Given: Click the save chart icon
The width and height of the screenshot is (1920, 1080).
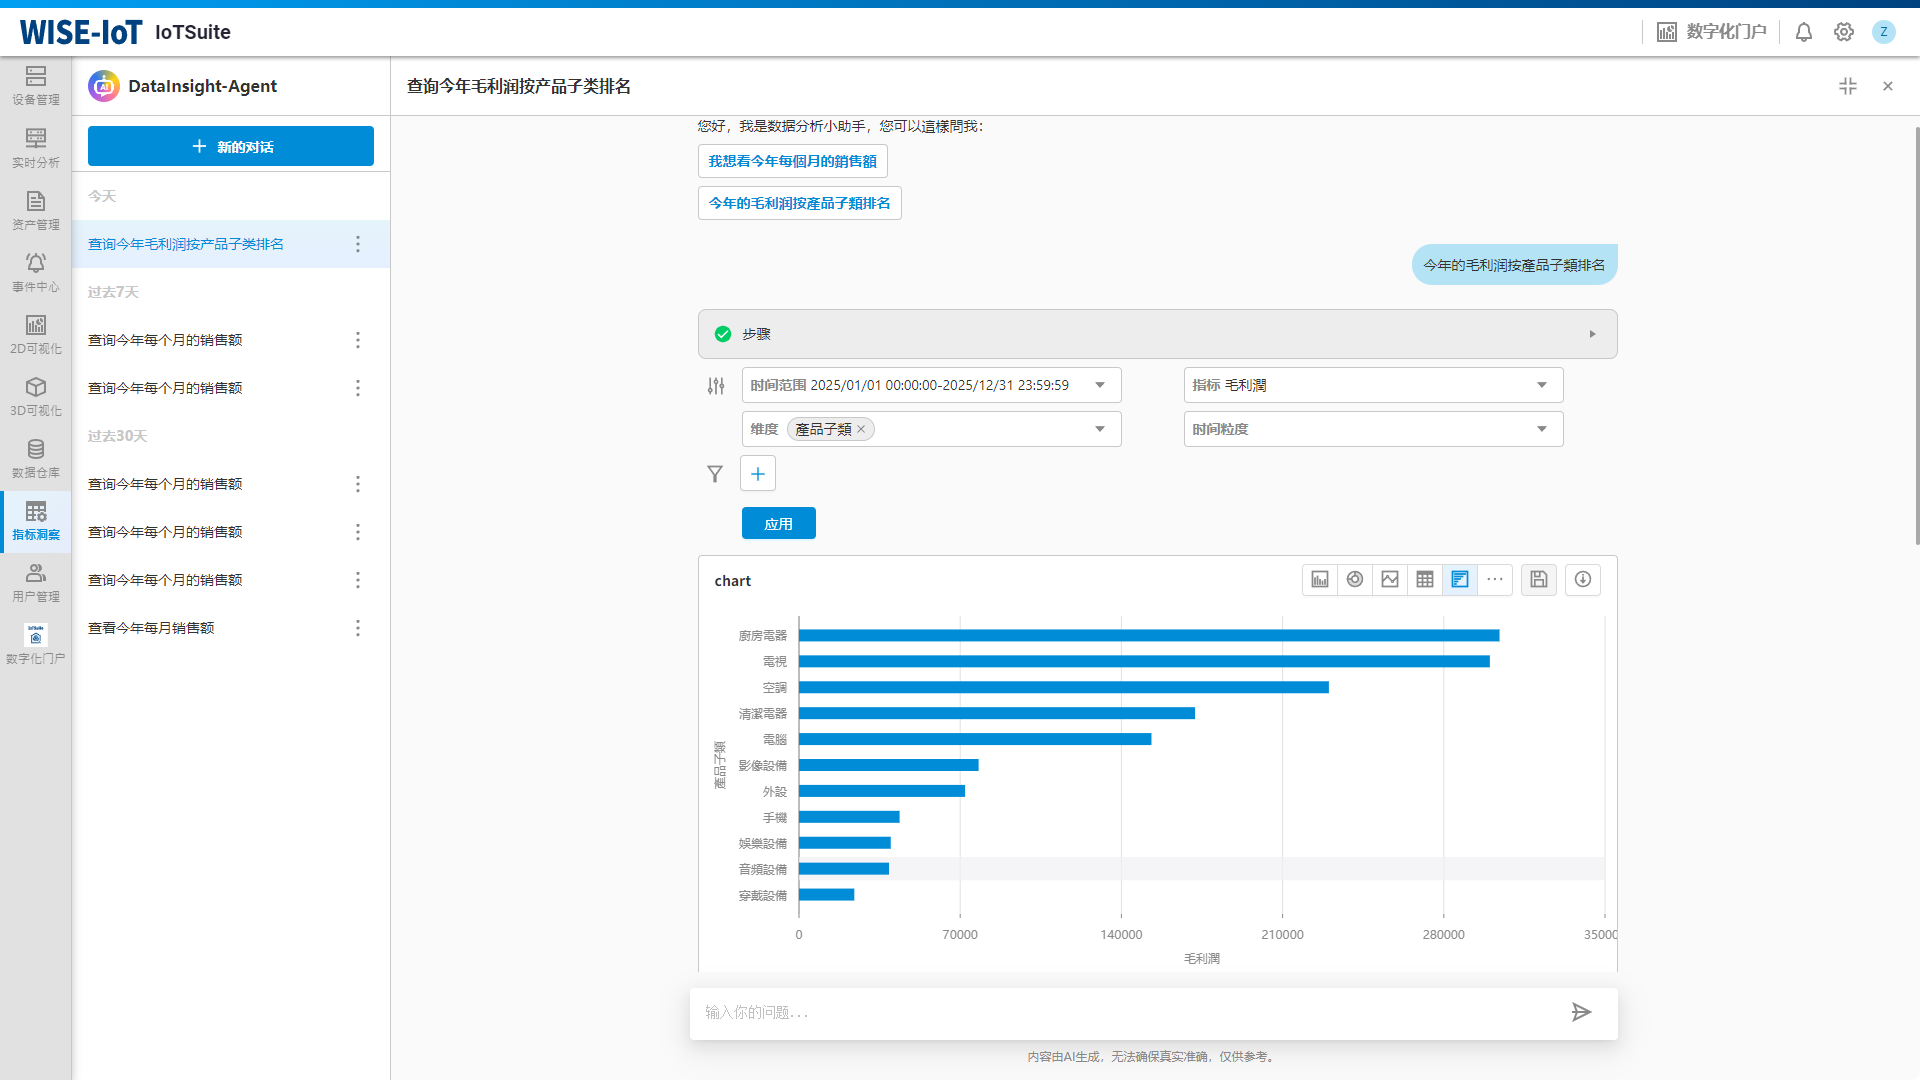Looking at the screenshot, I should (x=1539, y=580).
